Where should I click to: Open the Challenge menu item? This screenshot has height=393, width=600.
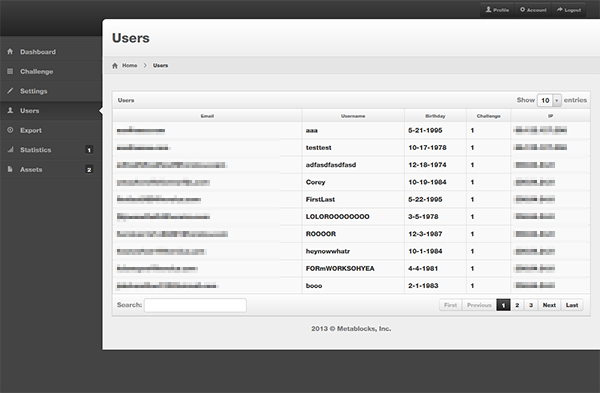(51, 72)
